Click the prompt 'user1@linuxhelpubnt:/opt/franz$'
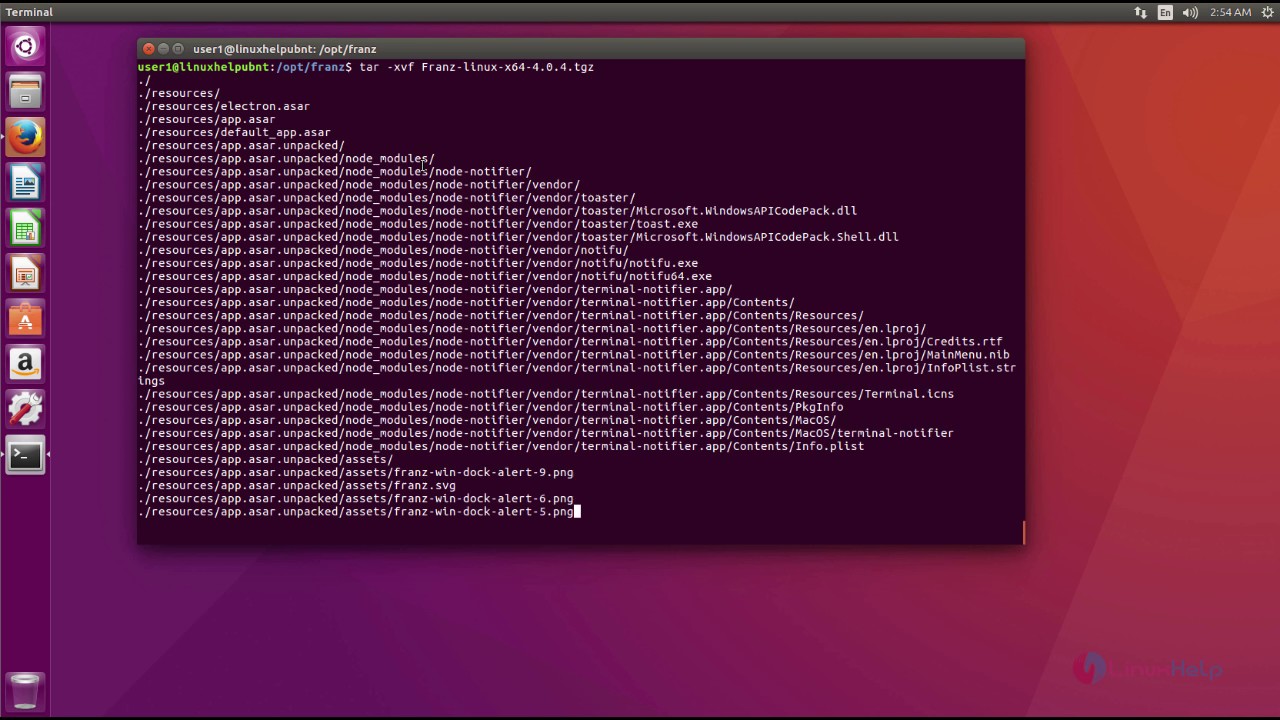 click(x=245, y=67)
